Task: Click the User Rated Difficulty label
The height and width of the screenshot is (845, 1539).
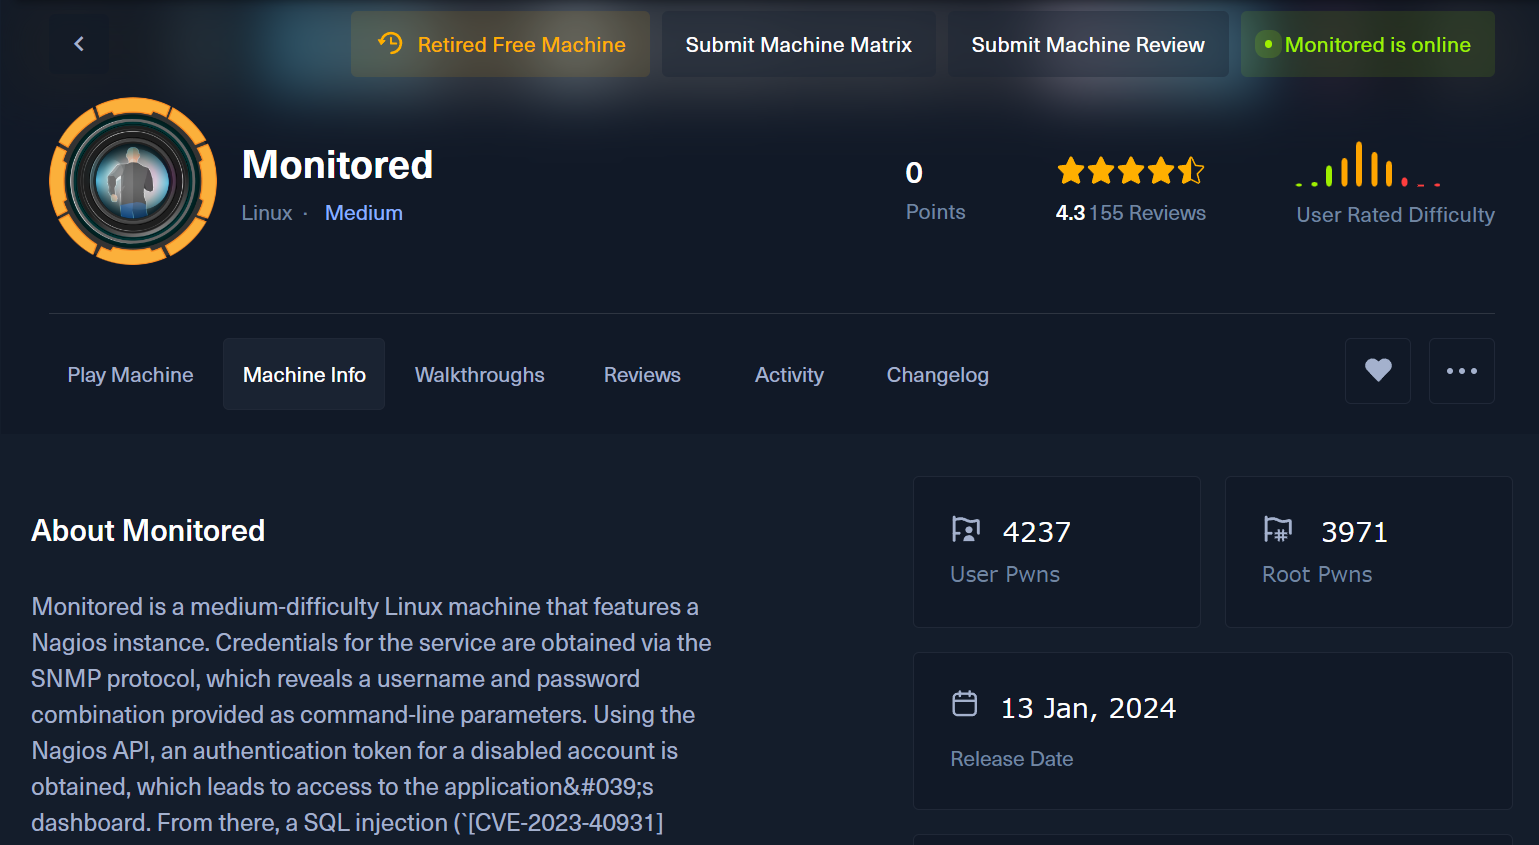Action: [1396, 215]
